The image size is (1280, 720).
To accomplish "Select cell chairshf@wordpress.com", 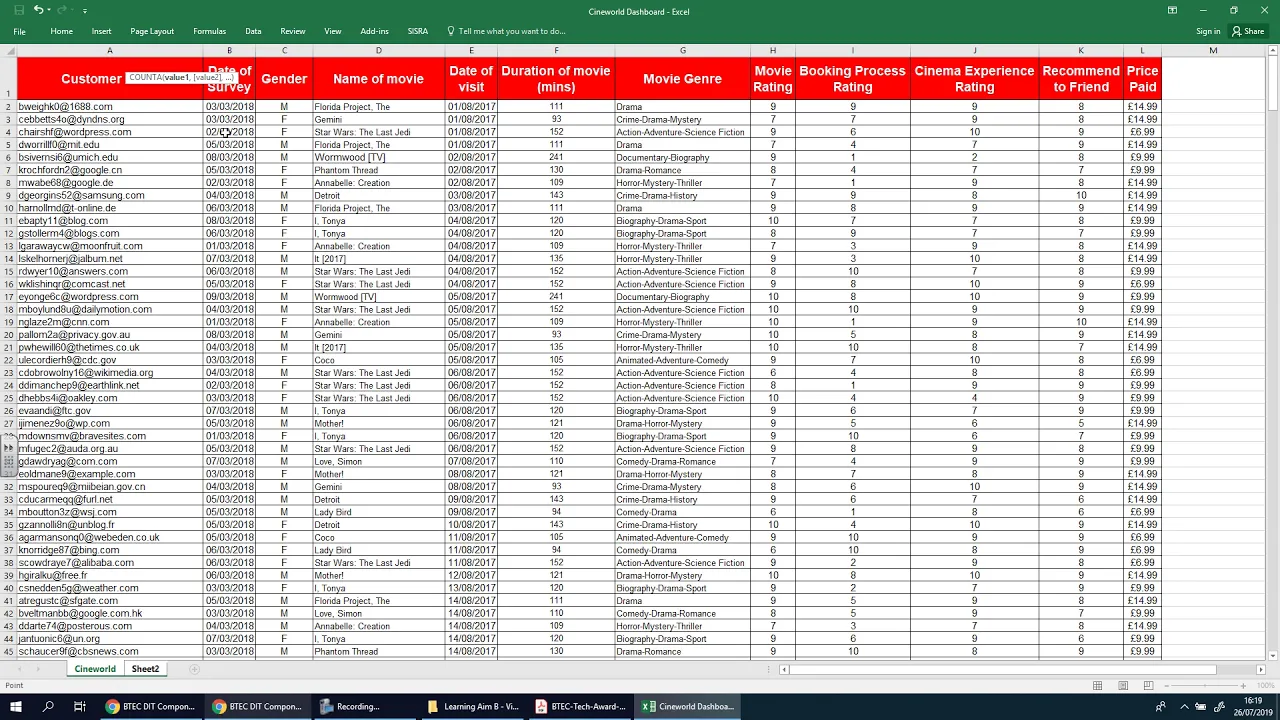I will pyautogui.click(x=109, y=132).
